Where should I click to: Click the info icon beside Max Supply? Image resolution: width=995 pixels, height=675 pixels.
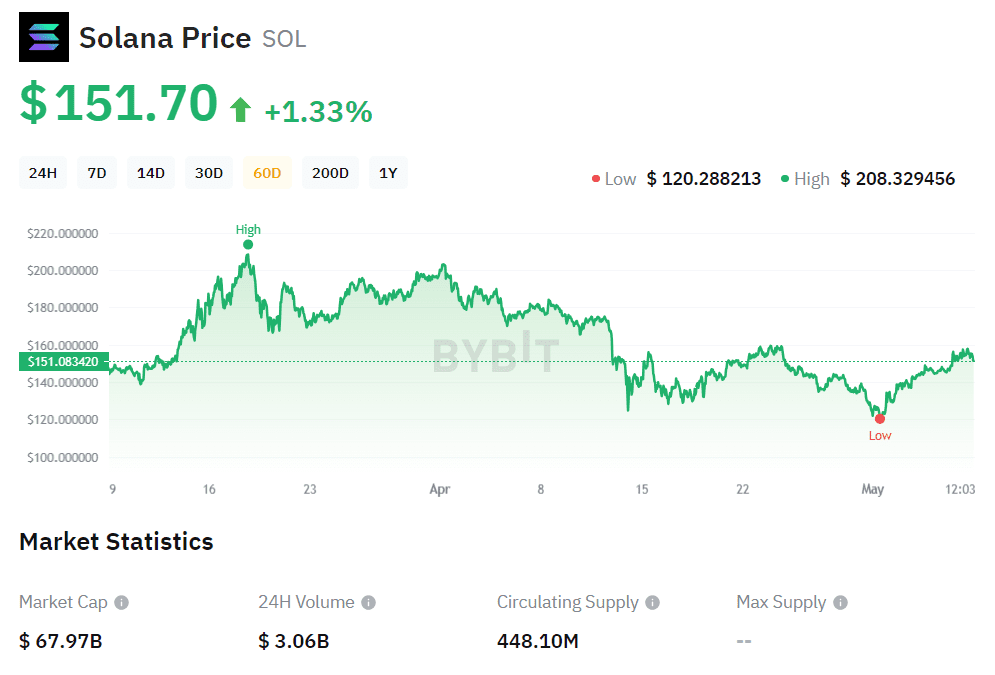[x=840, y=603]
